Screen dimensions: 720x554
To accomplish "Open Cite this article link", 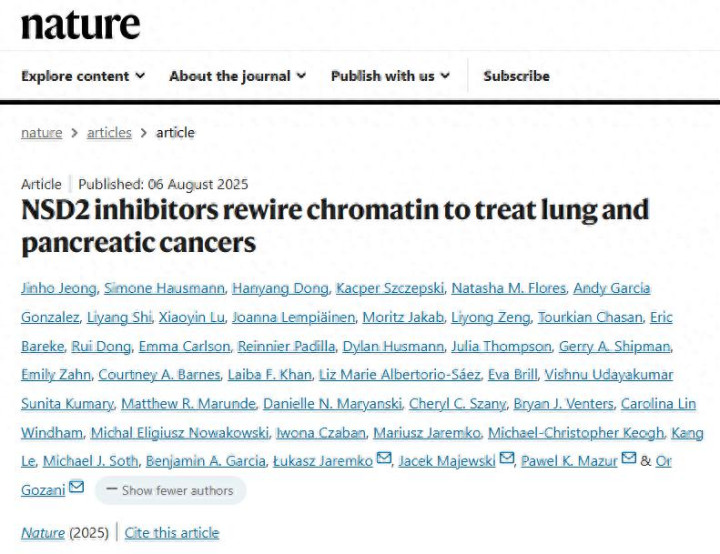I will (172, 533).
